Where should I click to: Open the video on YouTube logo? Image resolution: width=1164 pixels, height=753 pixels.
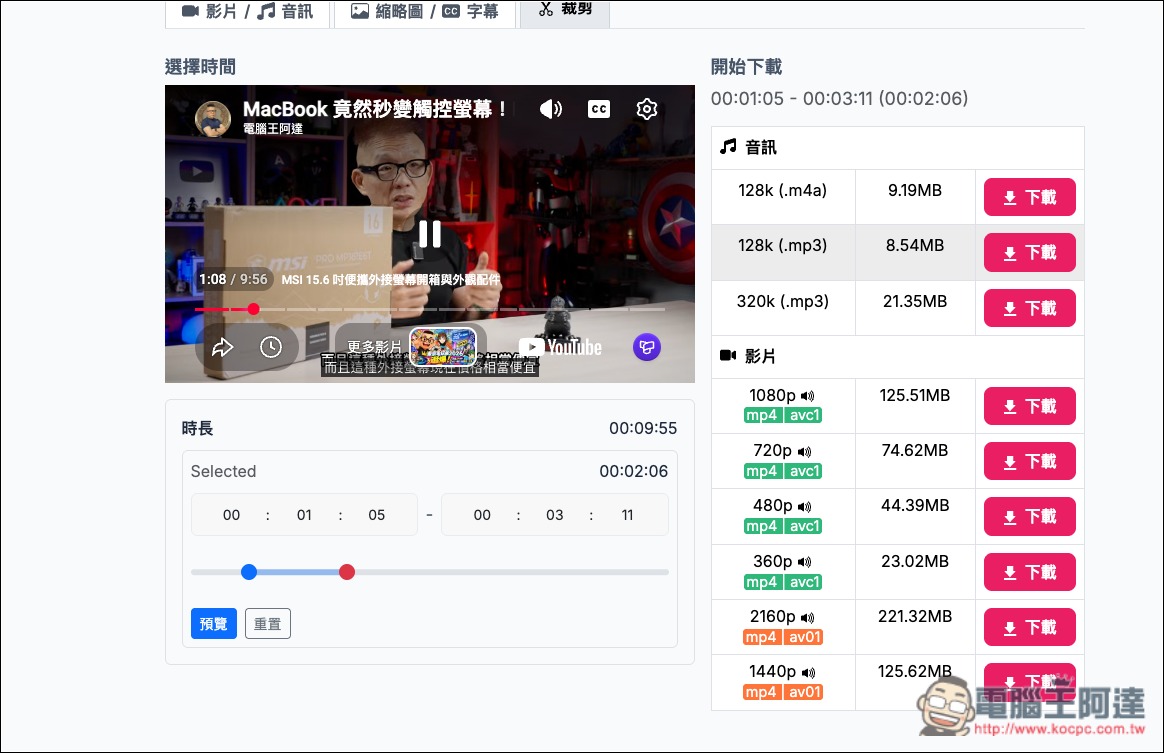tap(560, 347)
